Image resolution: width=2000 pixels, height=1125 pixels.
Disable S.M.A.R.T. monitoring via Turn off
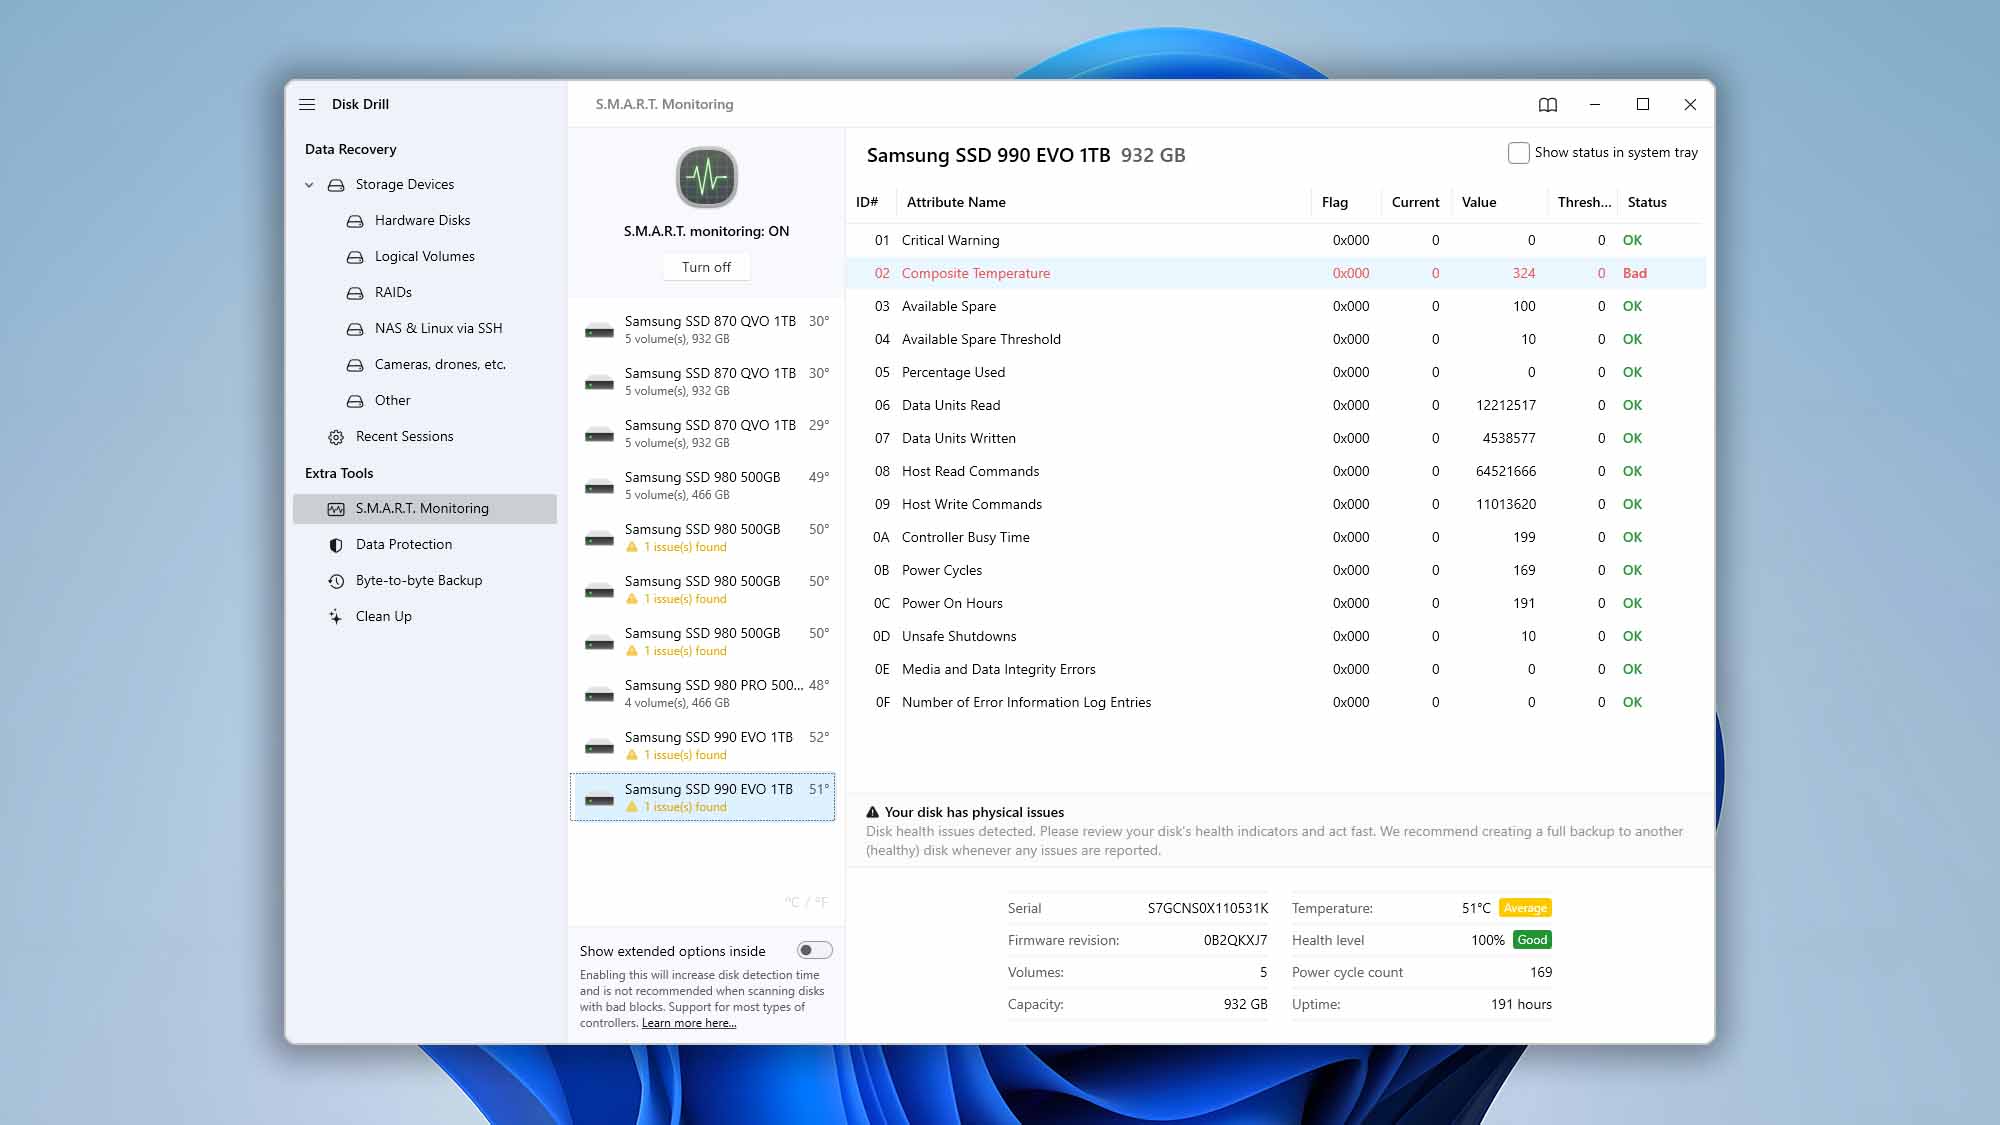point(706,266)
